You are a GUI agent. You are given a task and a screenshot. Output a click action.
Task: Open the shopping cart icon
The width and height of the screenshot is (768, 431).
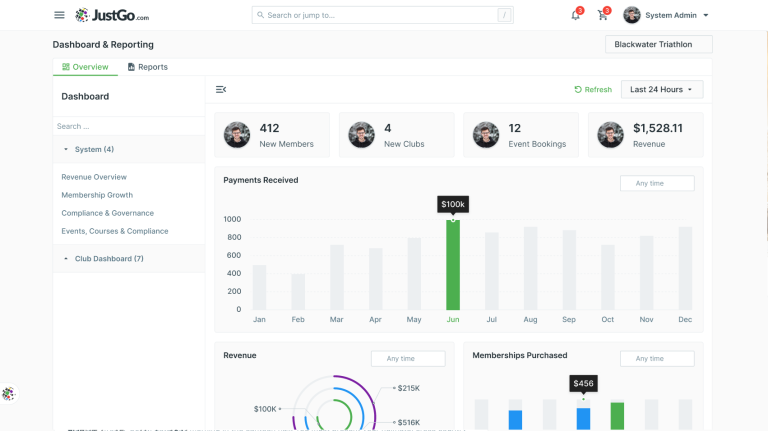602,15
